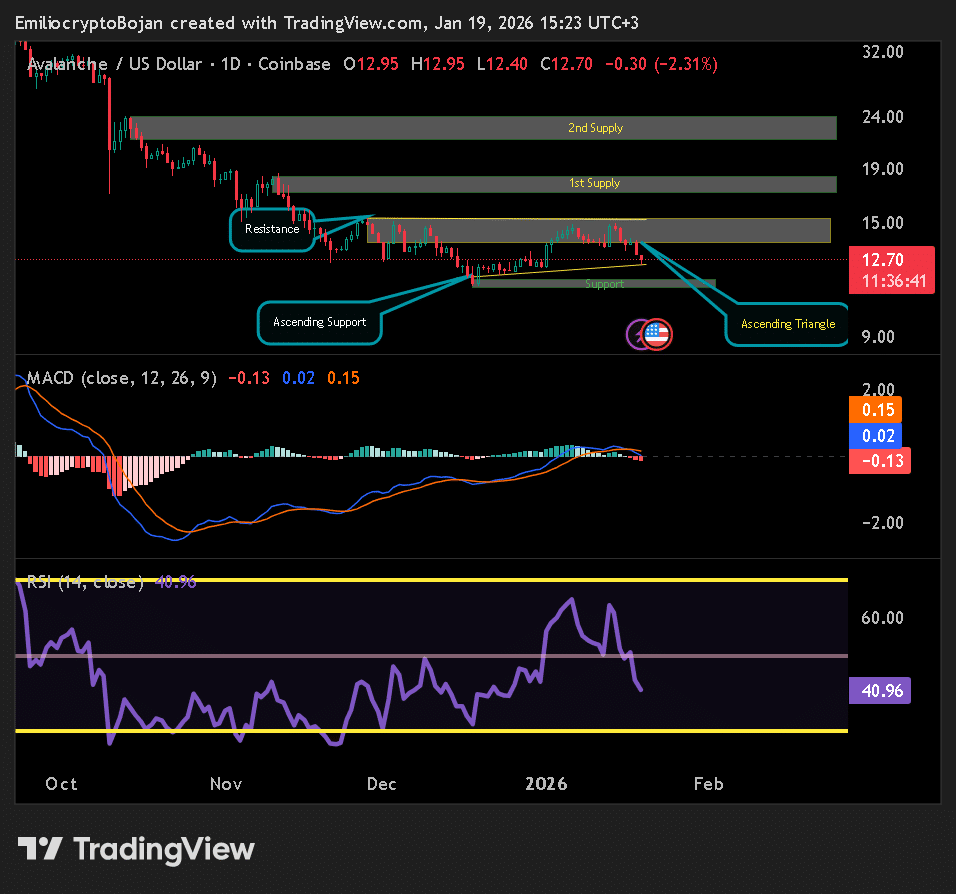Select the green Support zone label
956x894 pixels.
[604, 284]
